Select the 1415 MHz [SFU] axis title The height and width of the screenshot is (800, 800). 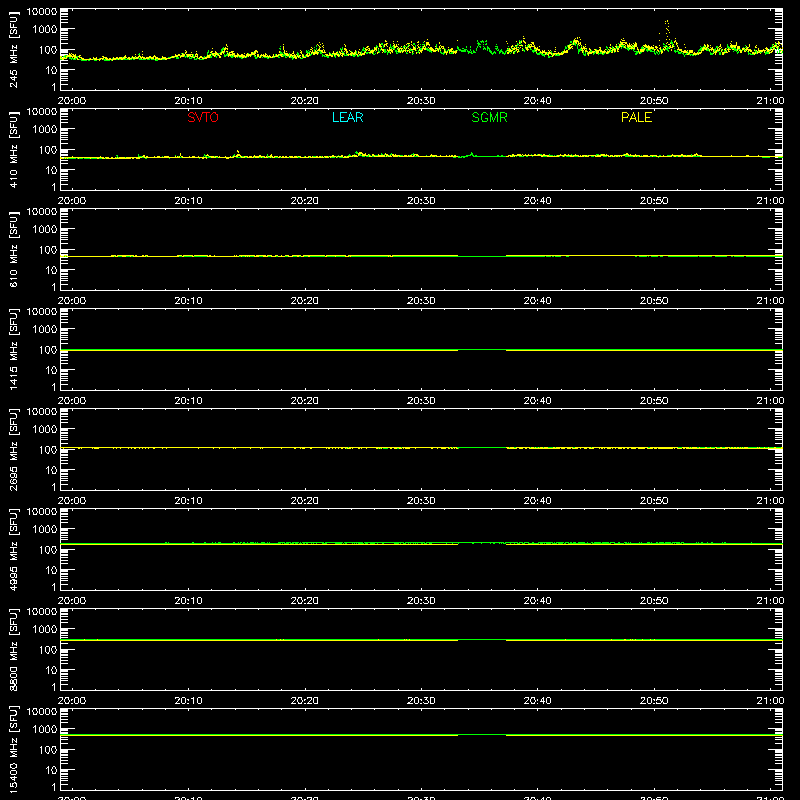click(14, 349)
